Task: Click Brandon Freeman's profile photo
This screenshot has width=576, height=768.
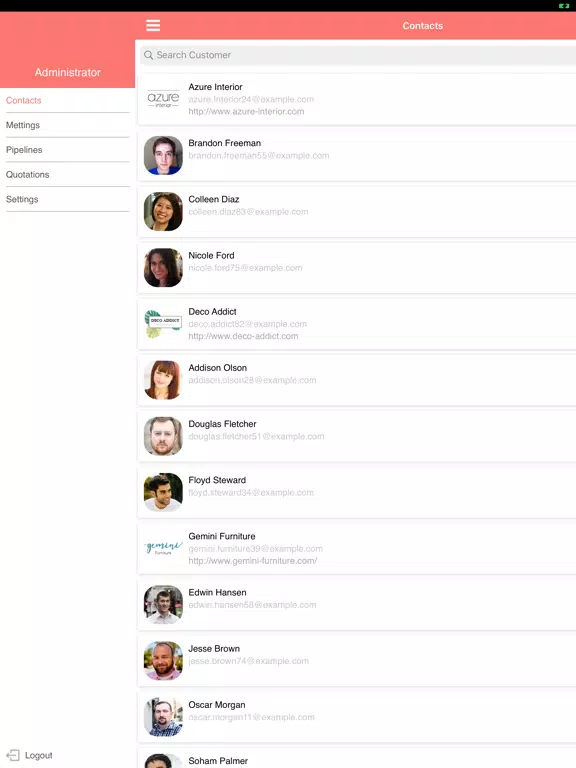Action: tap(163, 155)
